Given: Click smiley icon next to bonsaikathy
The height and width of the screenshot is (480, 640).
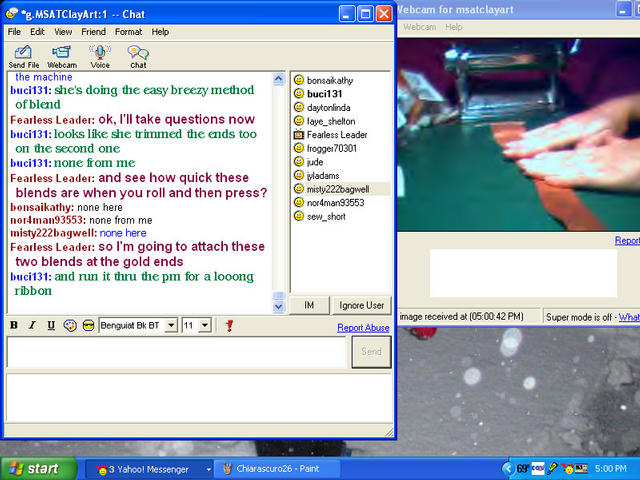Looking at the screenshot, I should (299, 80).
